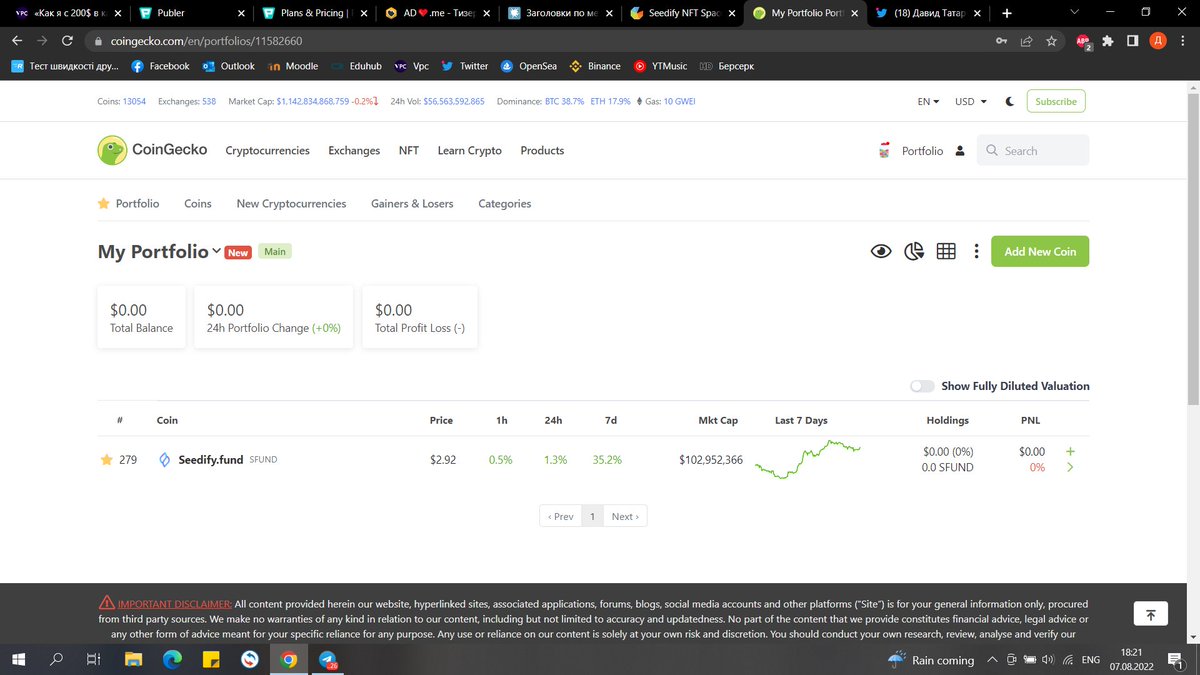
Task: Click the browser address bar URL
Action: click(x=206, y=41)
